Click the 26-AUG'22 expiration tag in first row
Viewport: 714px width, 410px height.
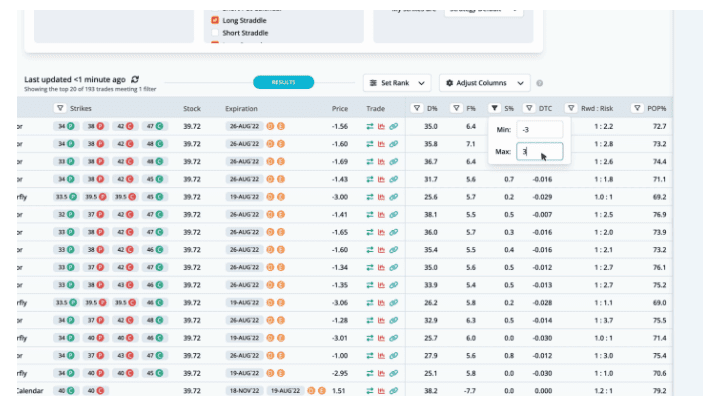pos(243,127)
